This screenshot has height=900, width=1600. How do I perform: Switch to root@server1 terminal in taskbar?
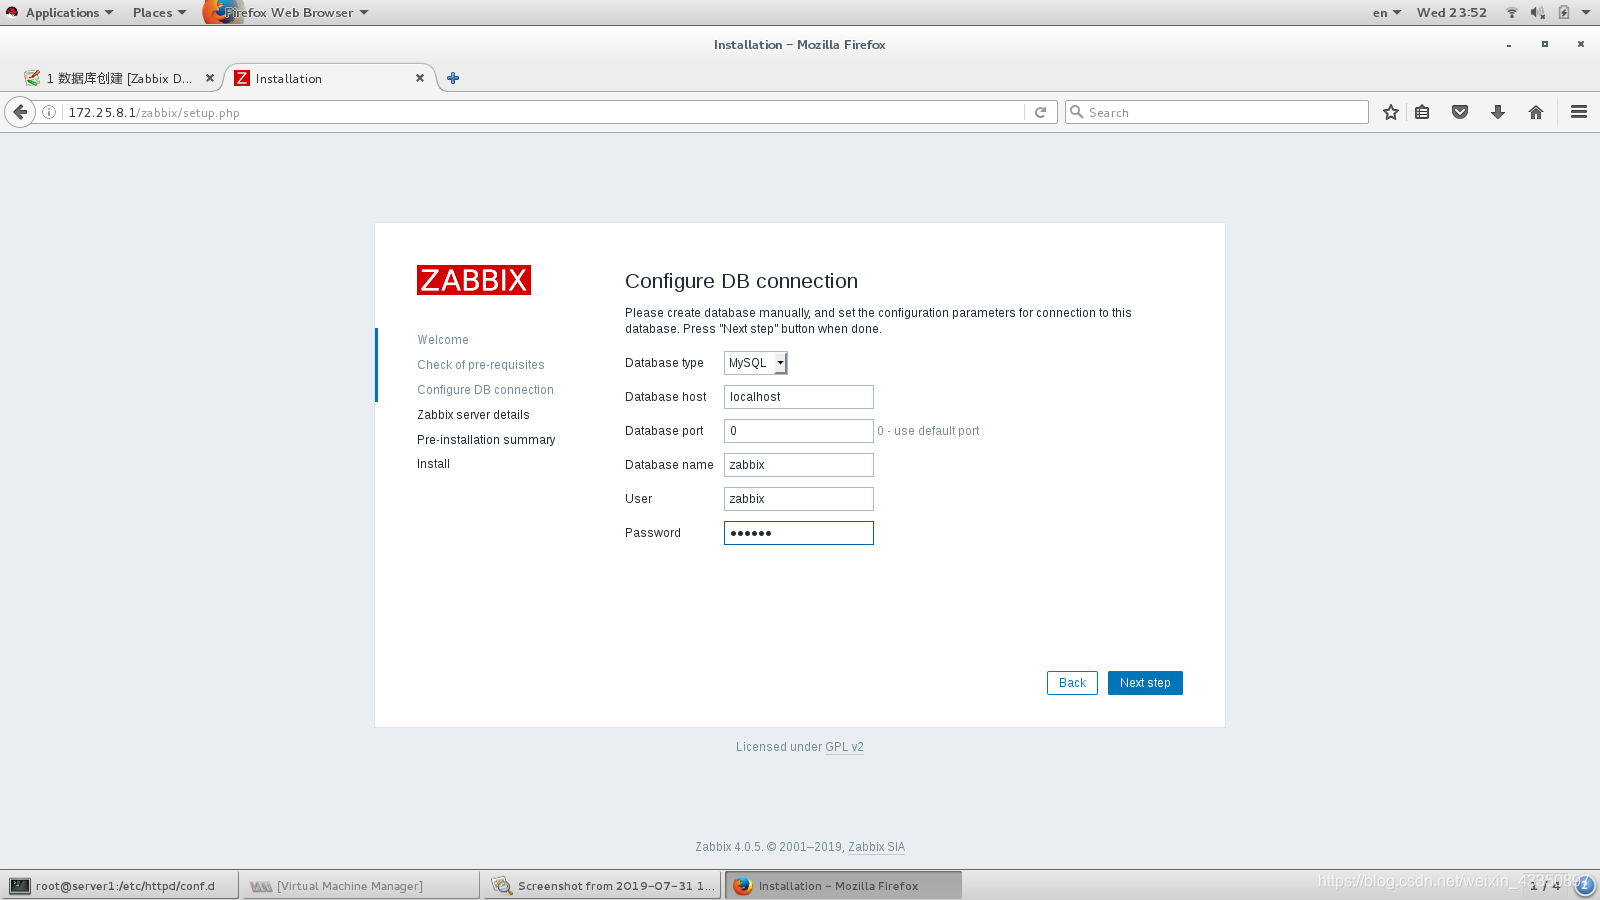(120, 886)
